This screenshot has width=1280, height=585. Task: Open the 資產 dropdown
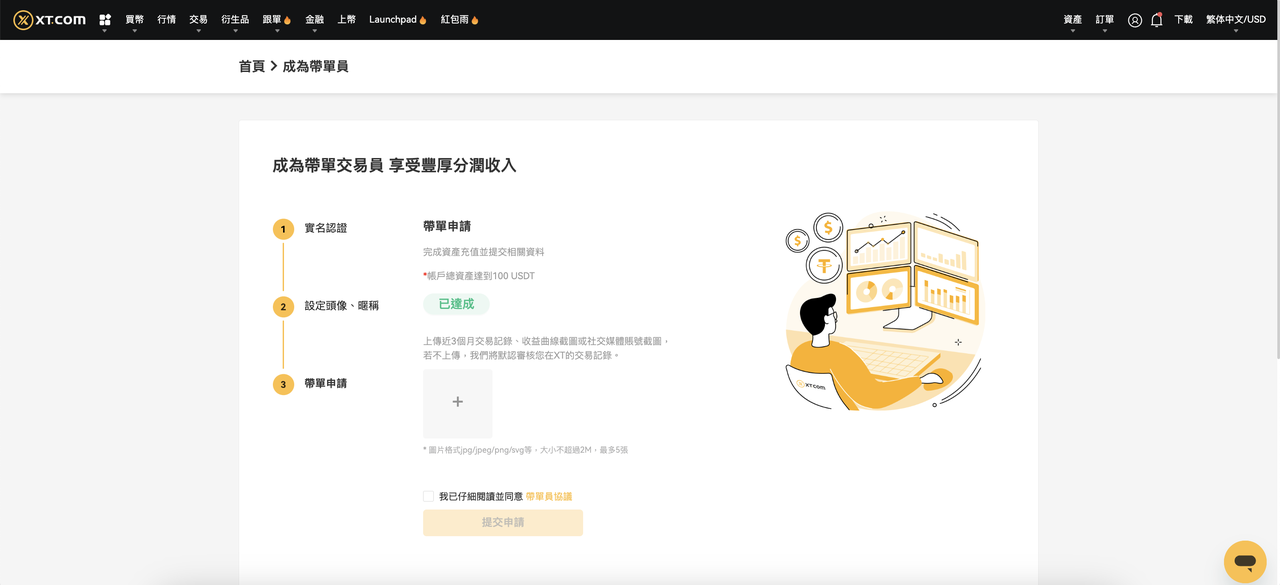click(1073, 20)
